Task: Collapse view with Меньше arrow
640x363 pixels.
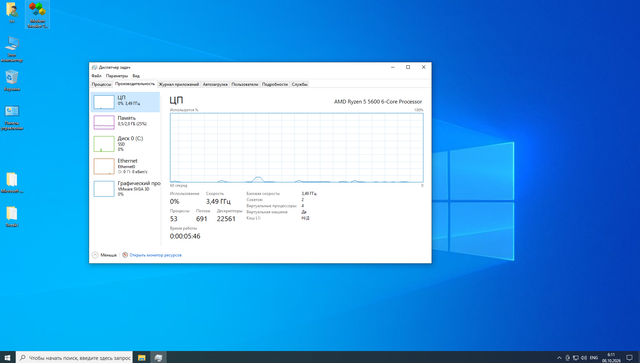Action: (95, 255)
